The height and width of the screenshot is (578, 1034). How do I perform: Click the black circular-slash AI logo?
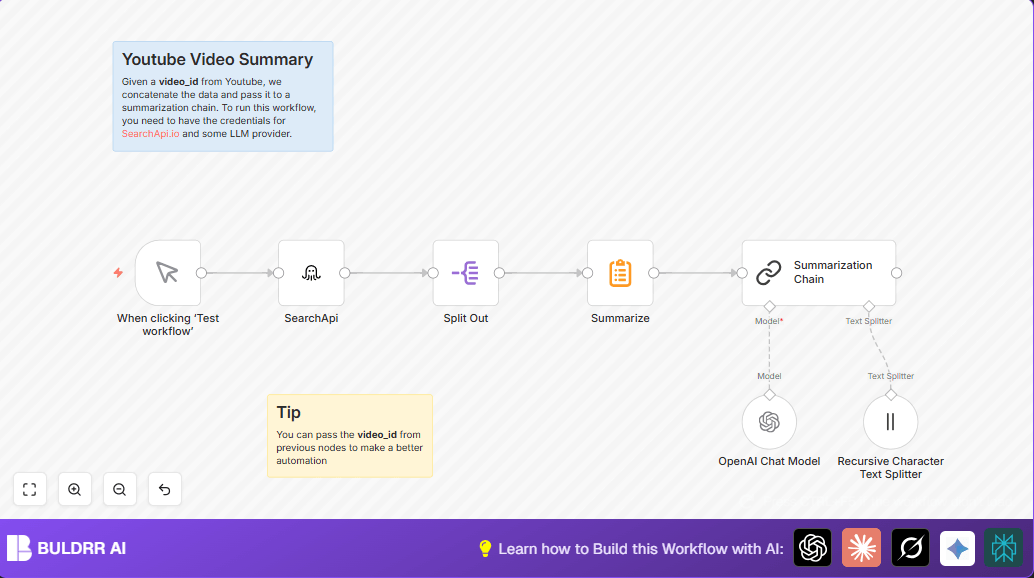click(910, 548)
